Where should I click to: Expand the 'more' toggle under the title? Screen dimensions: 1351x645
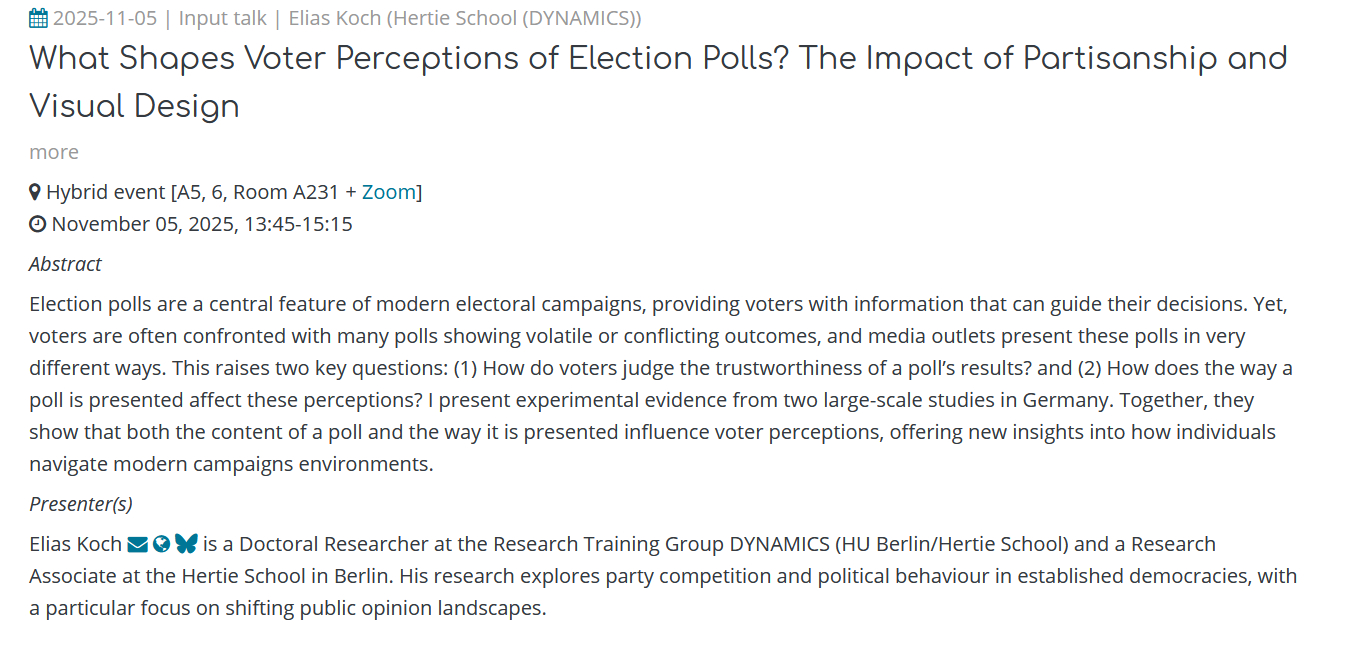(x=54, y=152)
